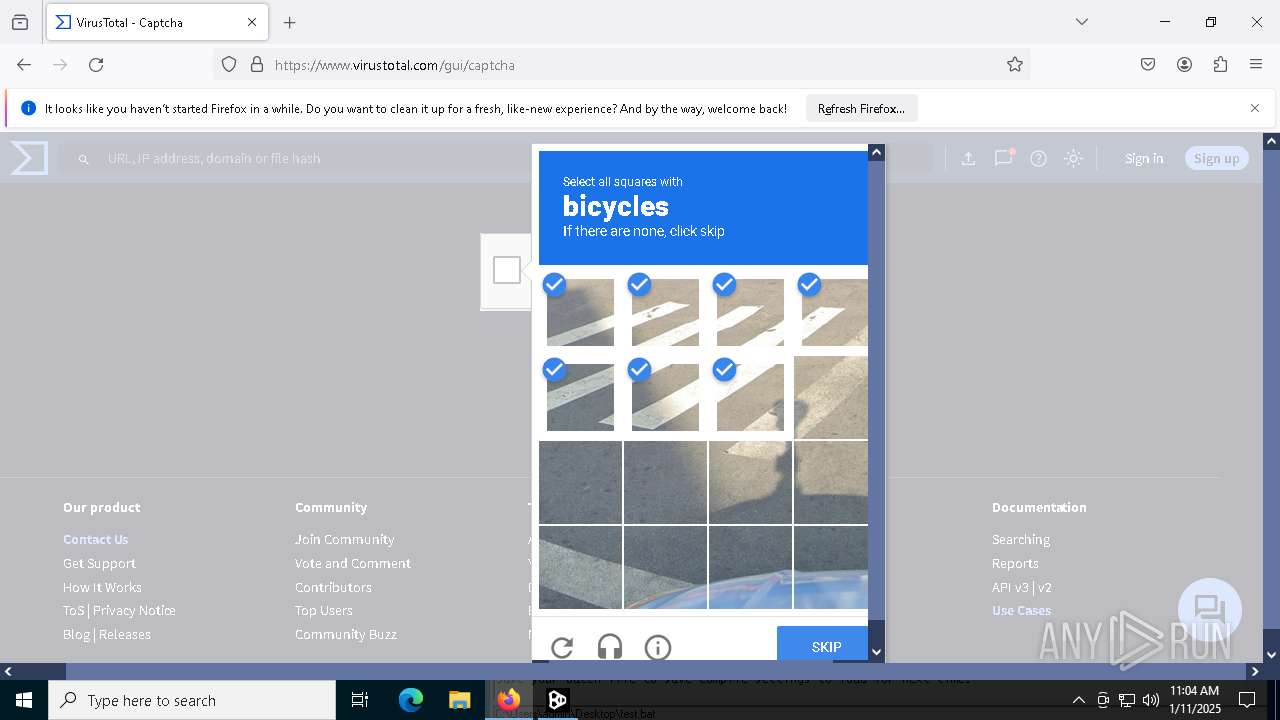
Task: Toggle light/dark theme sun icon
Action: pos(1073,158)
